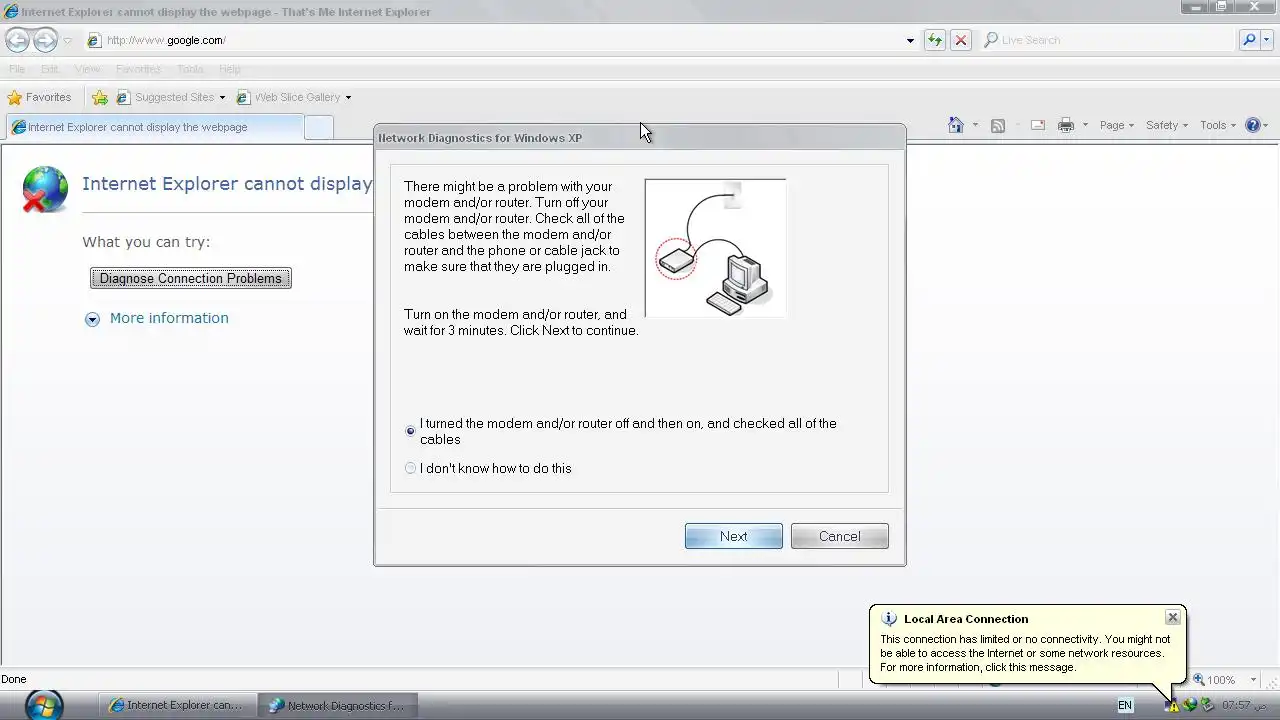Click the Home icon in command bar

pyautogui.click(x=956, y=125)
